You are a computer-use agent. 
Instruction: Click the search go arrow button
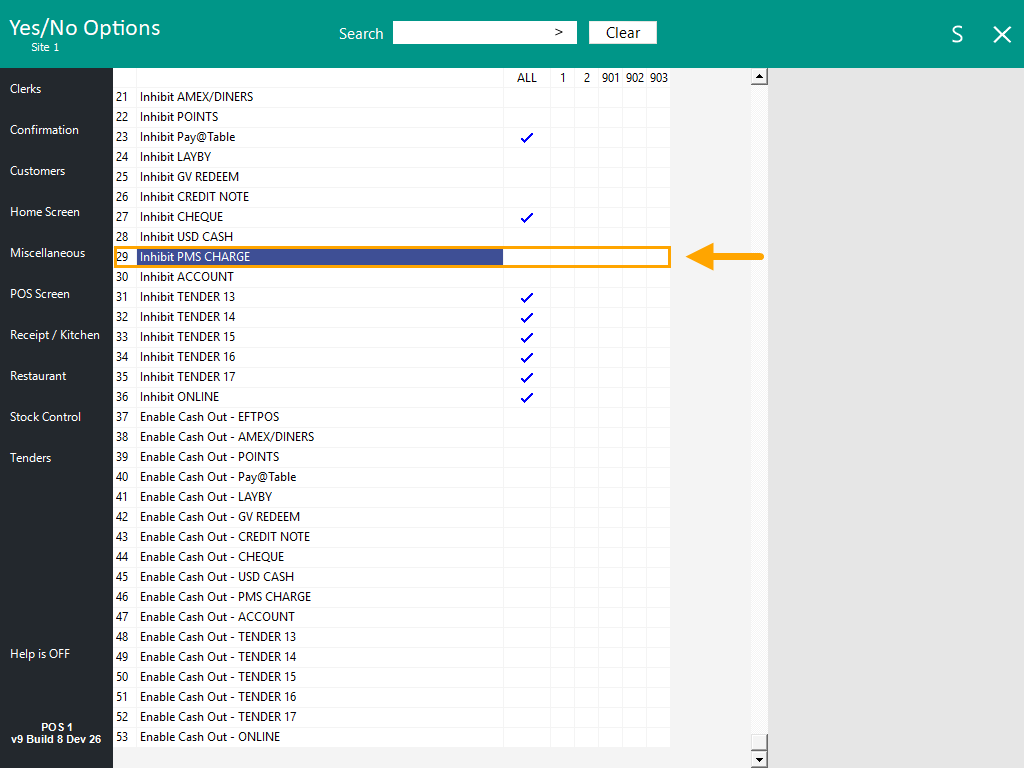(558, 33)
